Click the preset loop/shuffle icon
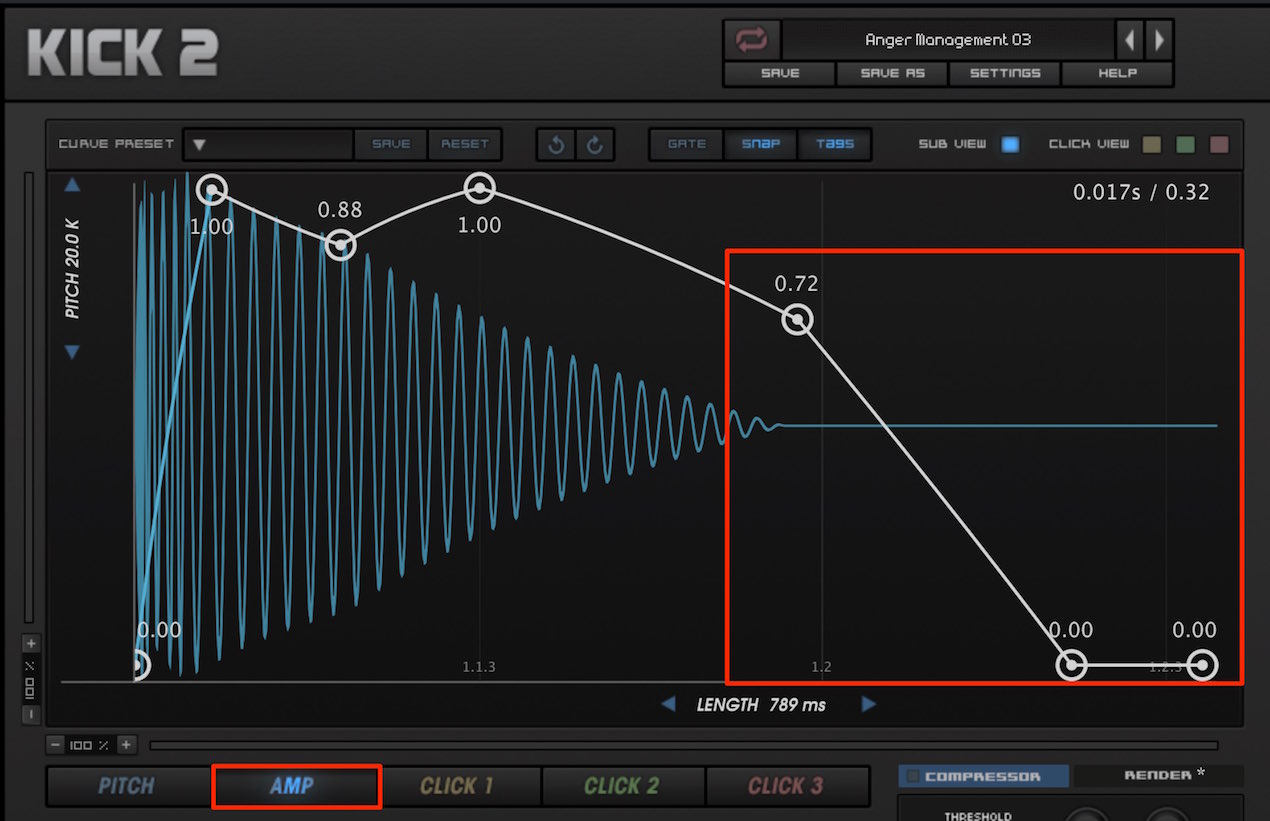The image size is (1270, 821). tap(750, 40)
